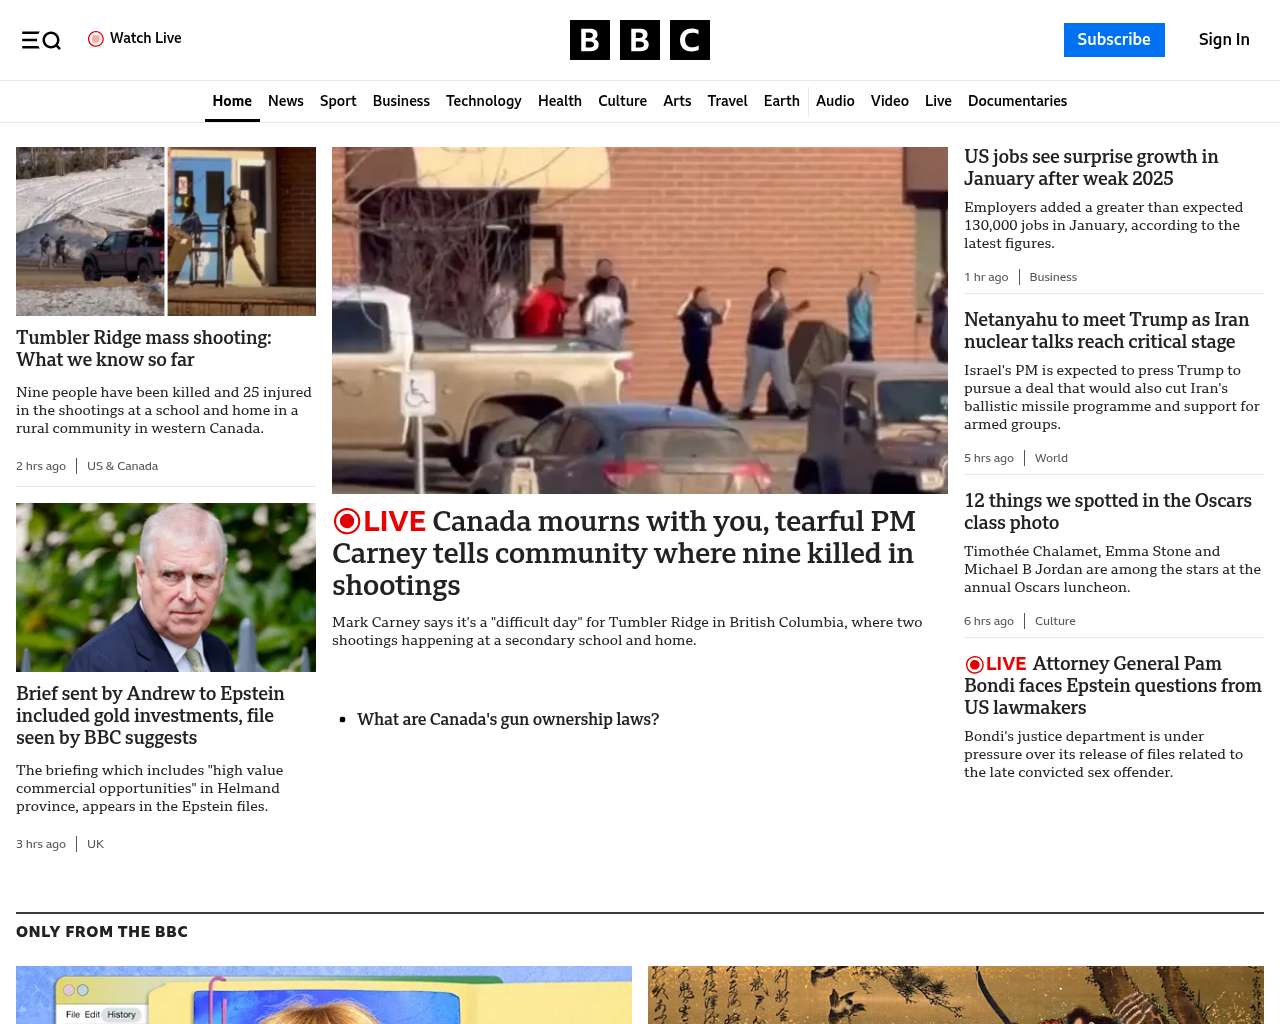This screenshot has height=1024, width=1280.
Task: Click 'Mark Carney says it's a difficult day' summary
Action: 627,631
